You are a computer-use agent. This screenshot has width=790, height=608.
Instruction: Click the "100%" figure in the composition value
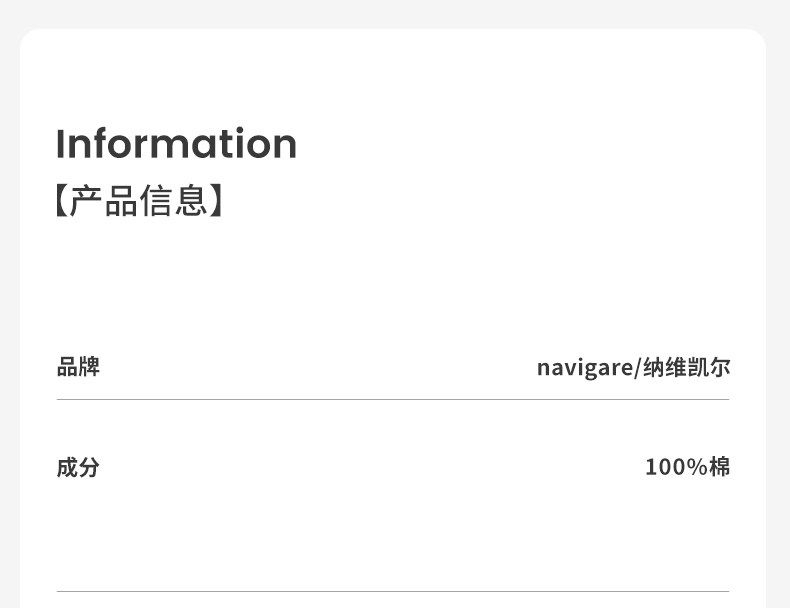676,467
